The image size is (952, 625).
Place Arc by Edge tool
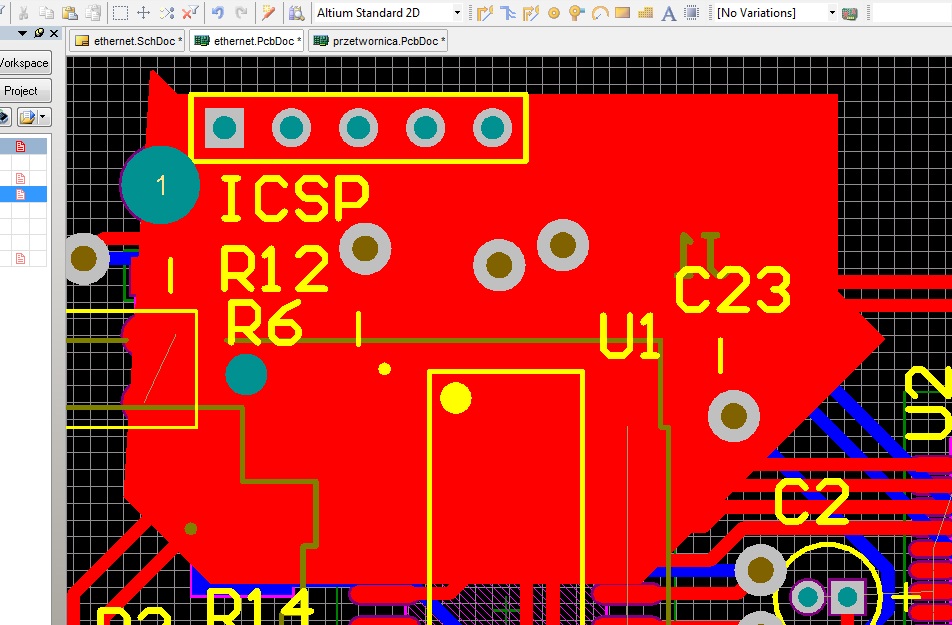tap(599, 12)
